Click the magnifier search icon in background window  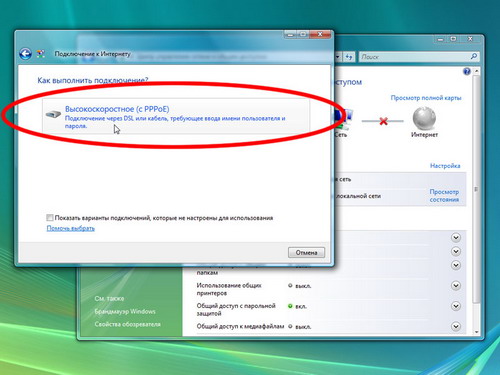(474, 57)
